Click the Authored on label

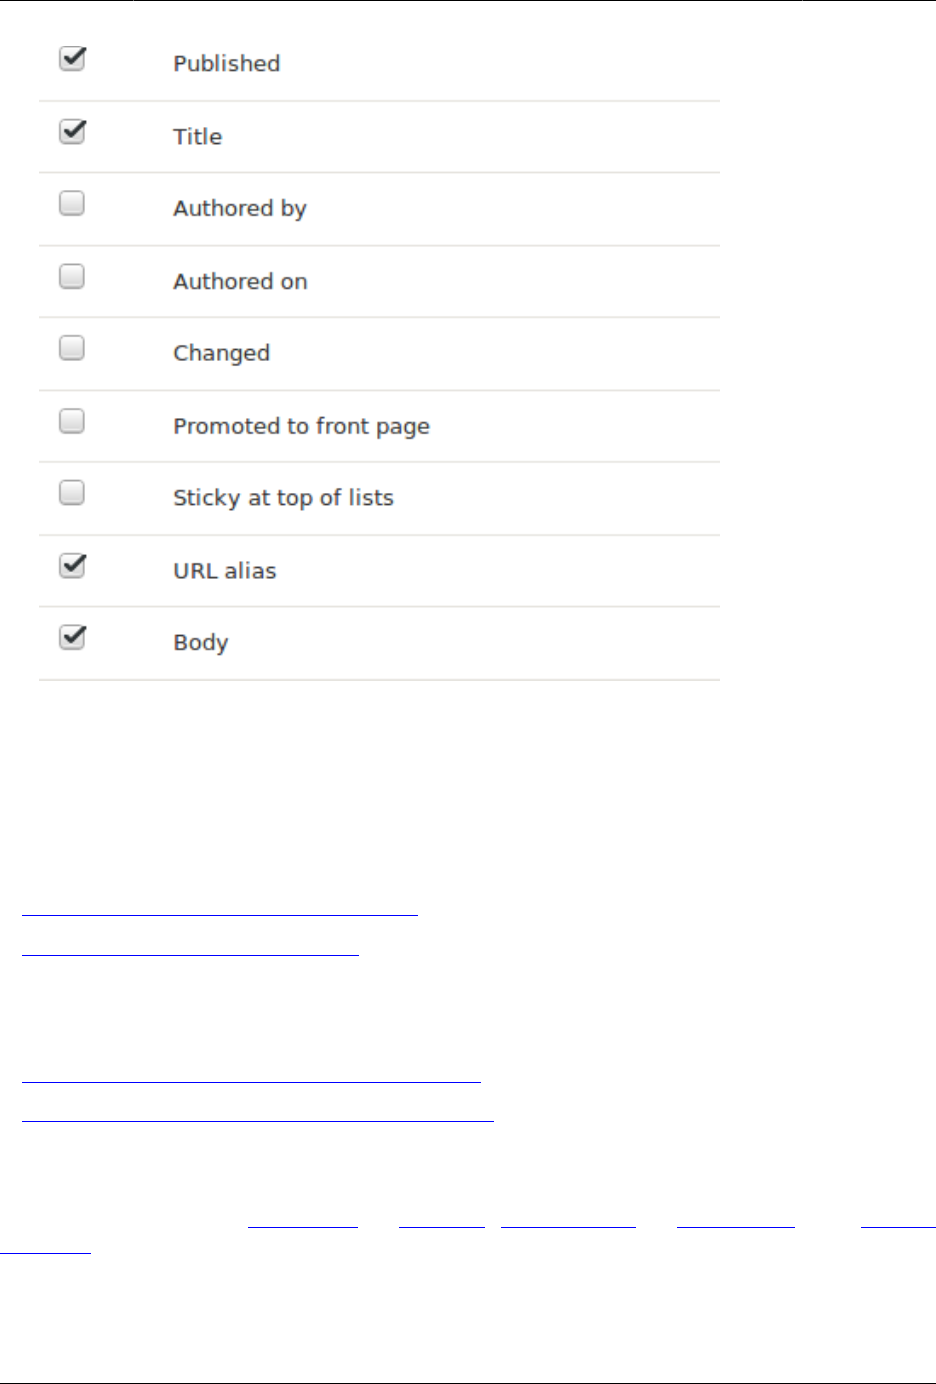pyautogui.click(x=240, y=282)
